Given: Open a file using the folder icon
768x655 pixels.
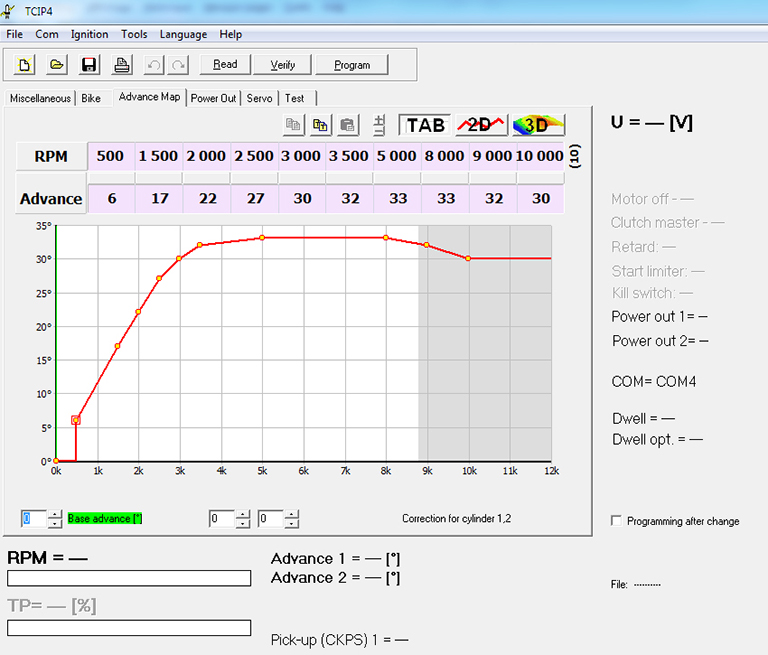Looking at the screenshot, I should coord(57,65).
